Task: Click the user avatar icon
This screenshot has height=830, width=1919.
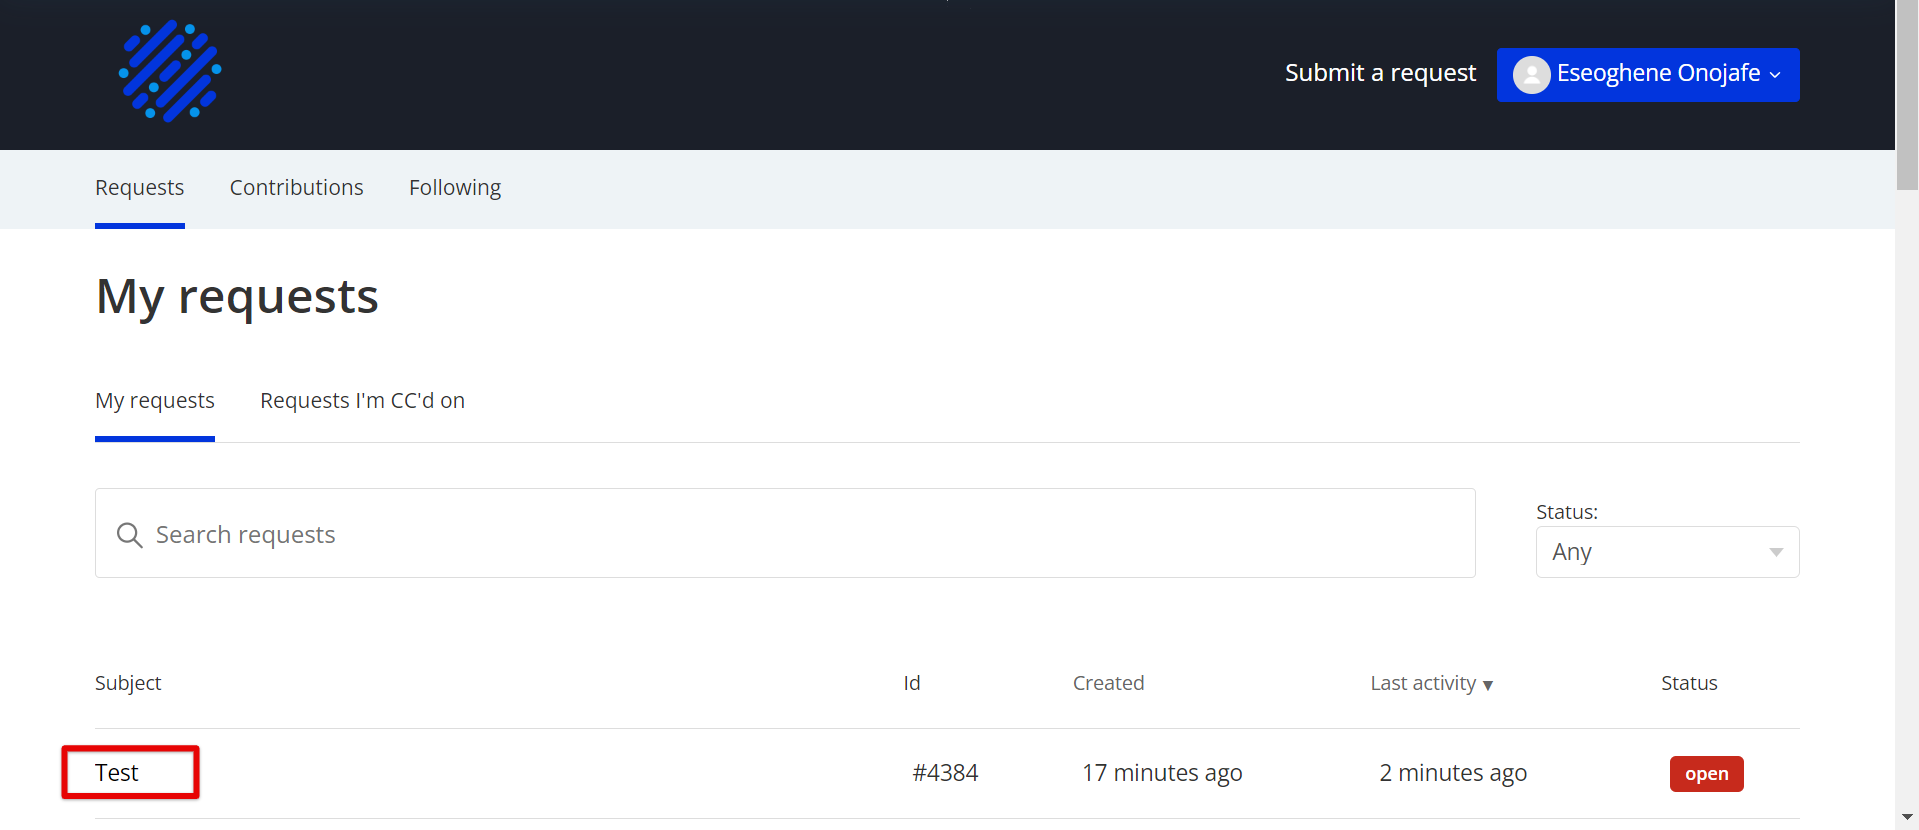Action: coord(1531,74)
